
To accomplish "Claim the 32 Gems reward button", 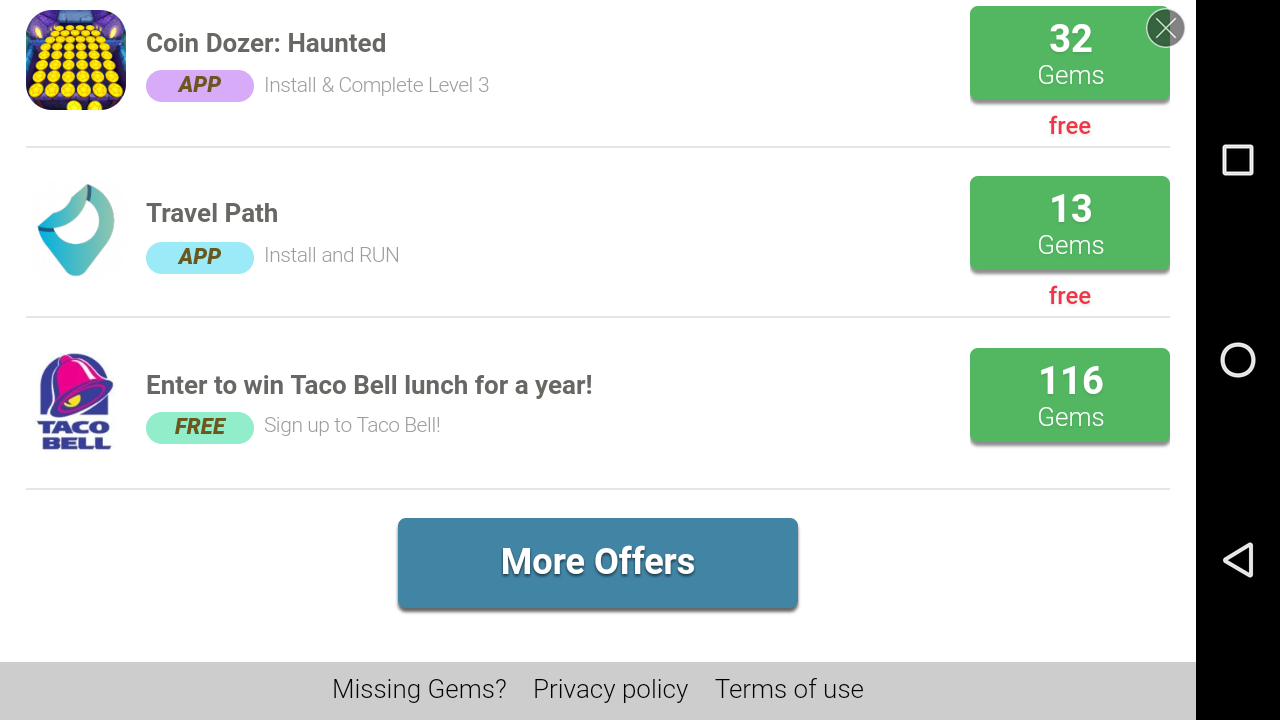I will click(x=1069, y=54).
